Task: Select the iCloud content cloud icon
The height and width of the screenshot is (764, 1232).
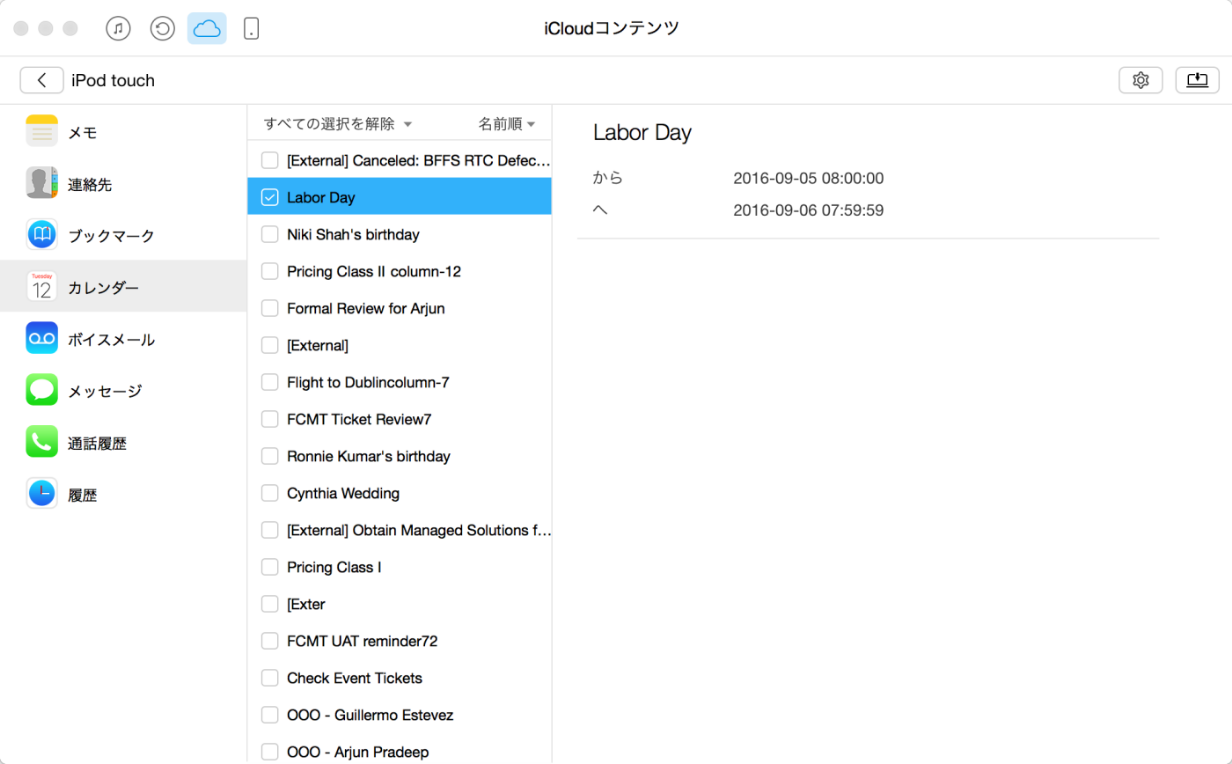Action: 207,29
